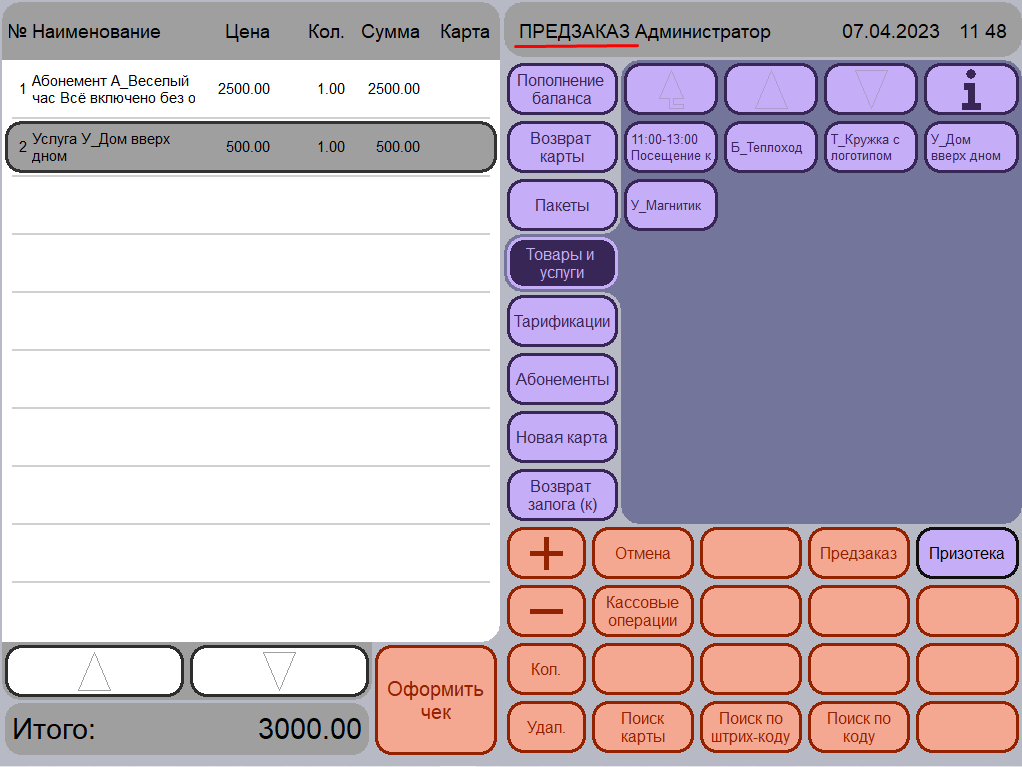Click the Отмена button
This screenshot has height=767, width=1022.
[x=643, y=553]
